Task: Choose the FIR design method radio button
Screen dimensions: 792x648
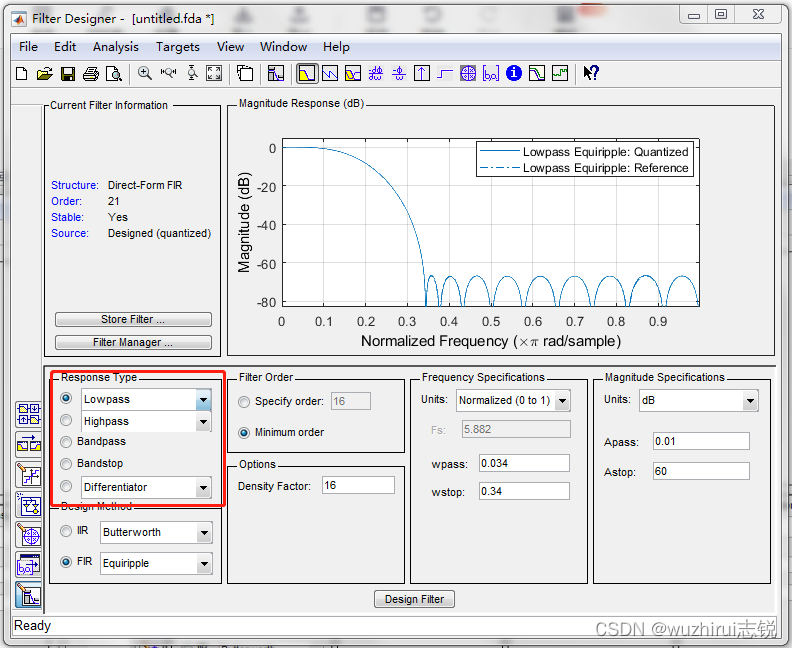Action: [66, 562]
